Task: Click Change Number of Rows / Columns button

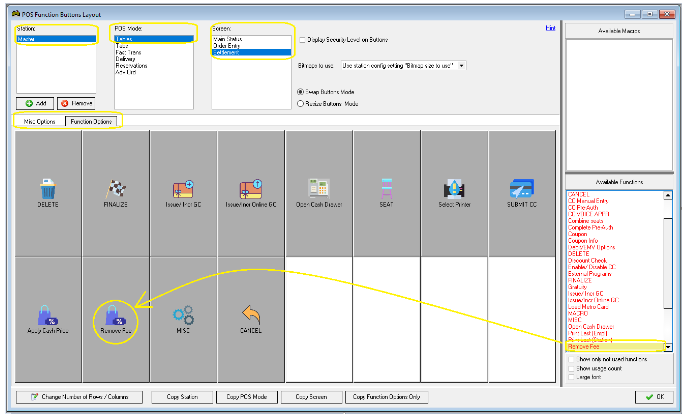Action: [x=80, y=397]
